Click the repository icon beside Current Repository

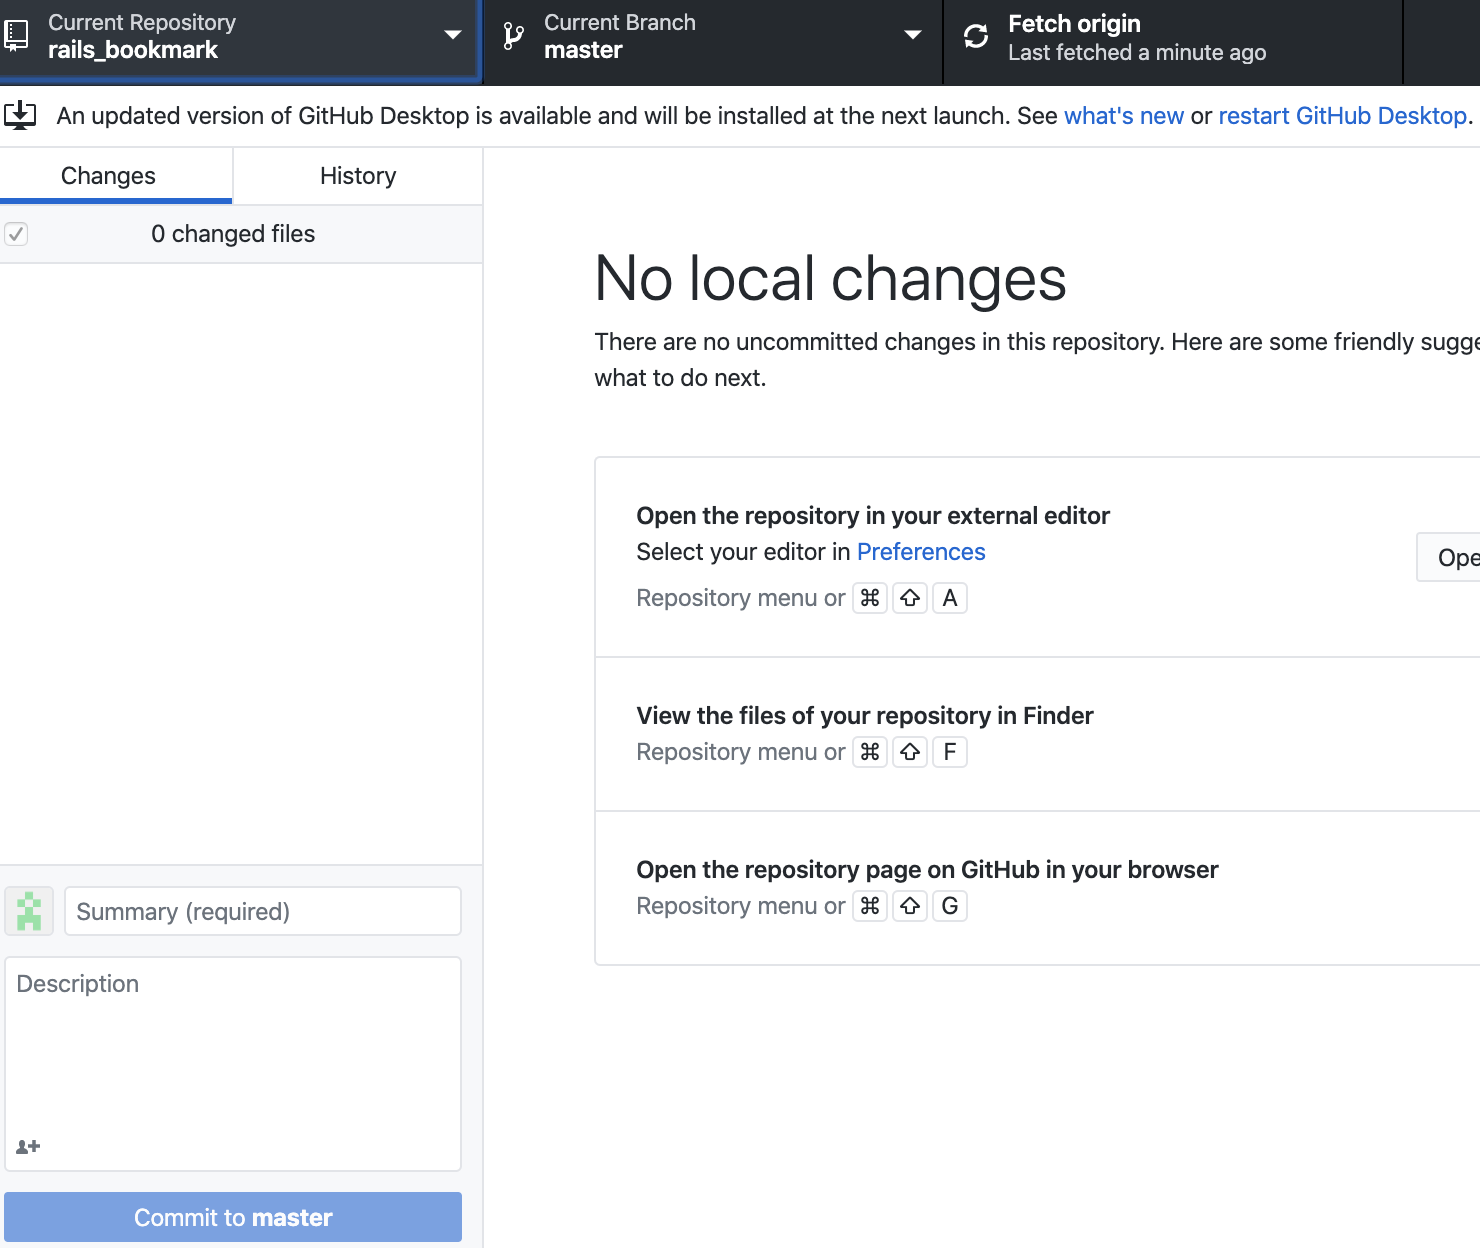coord(16,36)
